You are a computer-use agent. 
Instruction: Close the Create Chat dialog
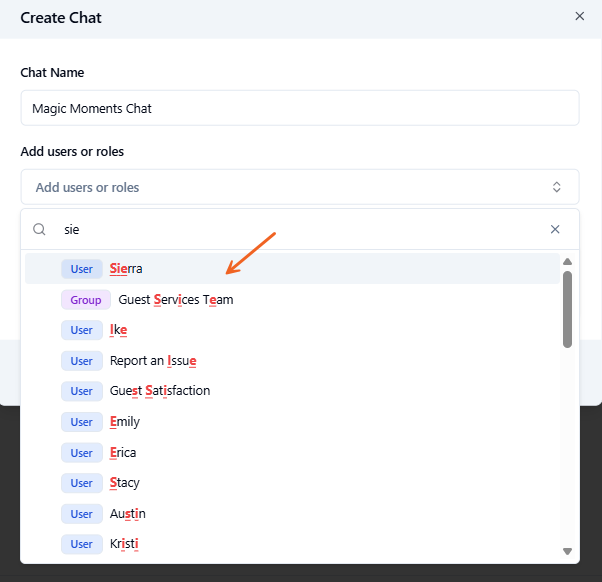[x=579, y=17]
